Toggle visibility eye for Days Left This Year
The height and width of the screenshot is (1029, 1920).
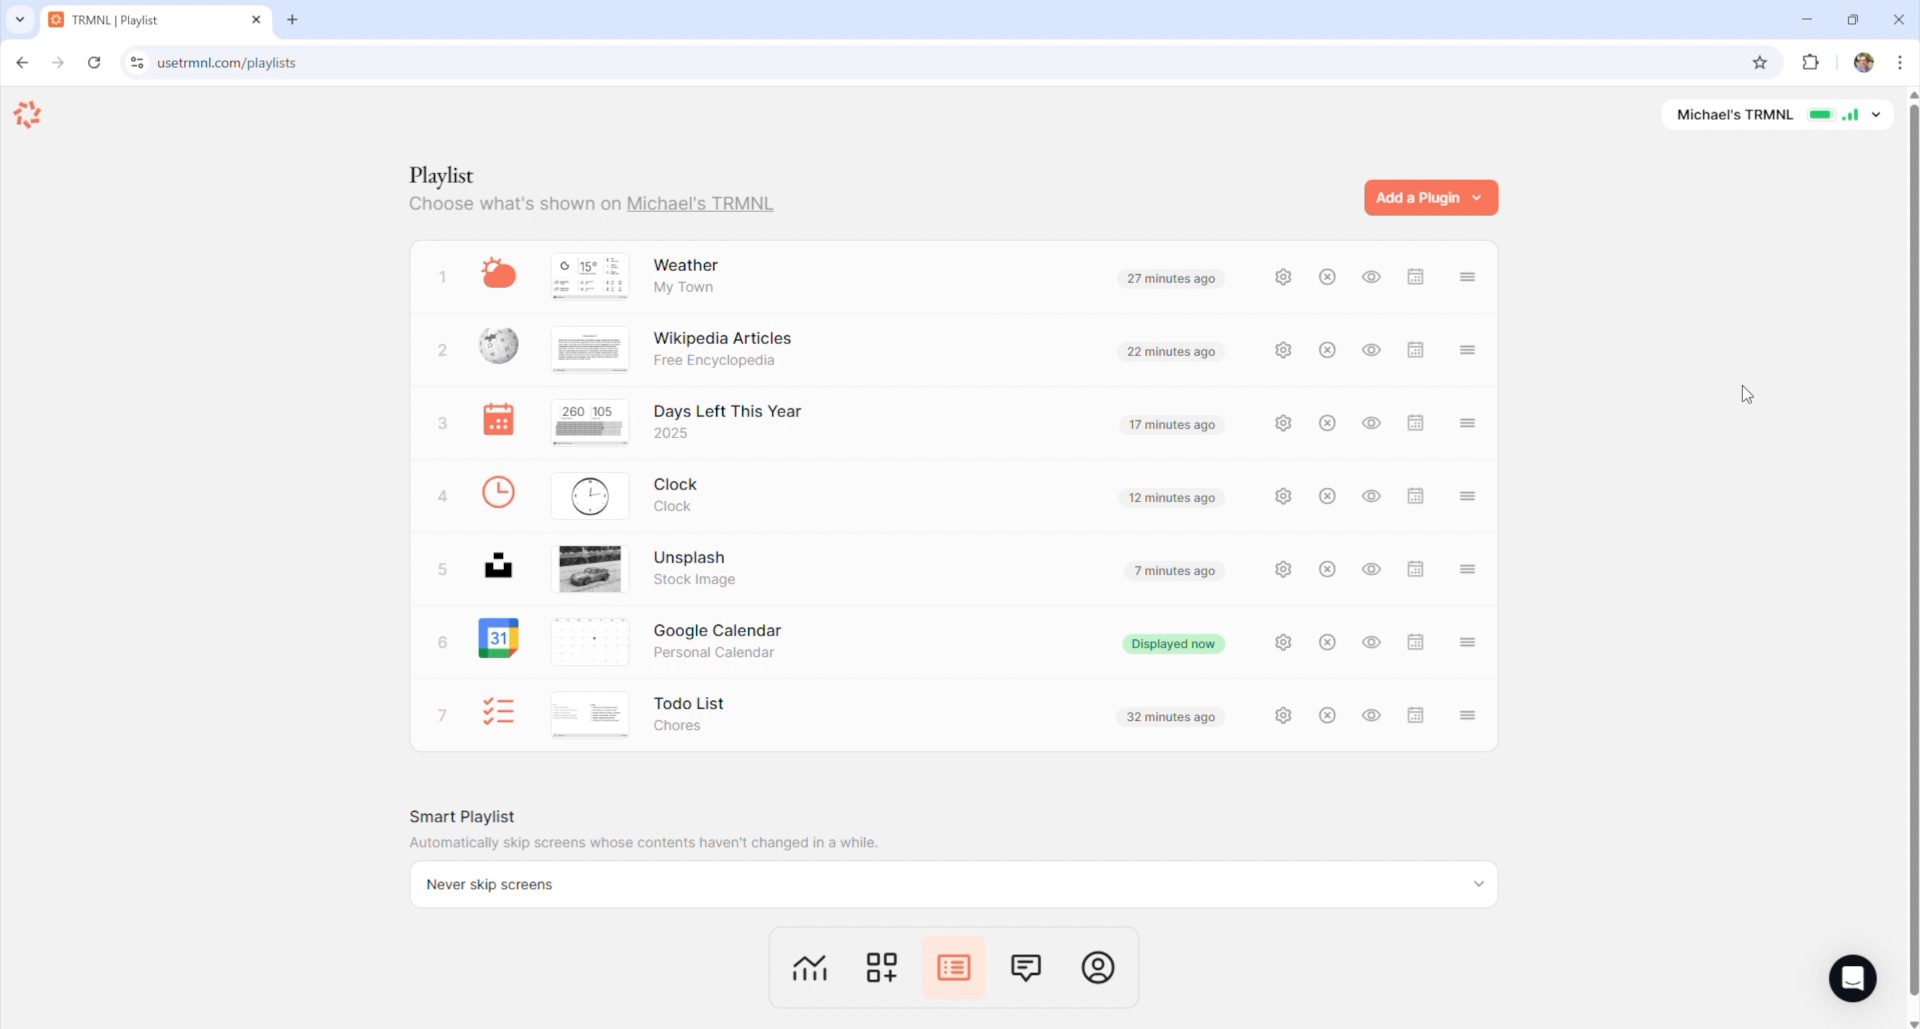pyautogui.click(x=1371, y=423)
